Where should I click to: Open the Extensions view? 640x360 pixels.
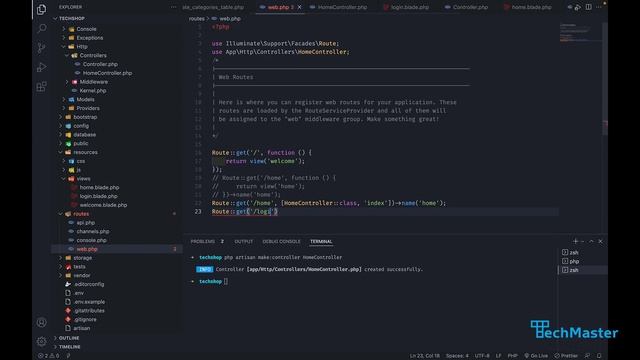point(41,87)
